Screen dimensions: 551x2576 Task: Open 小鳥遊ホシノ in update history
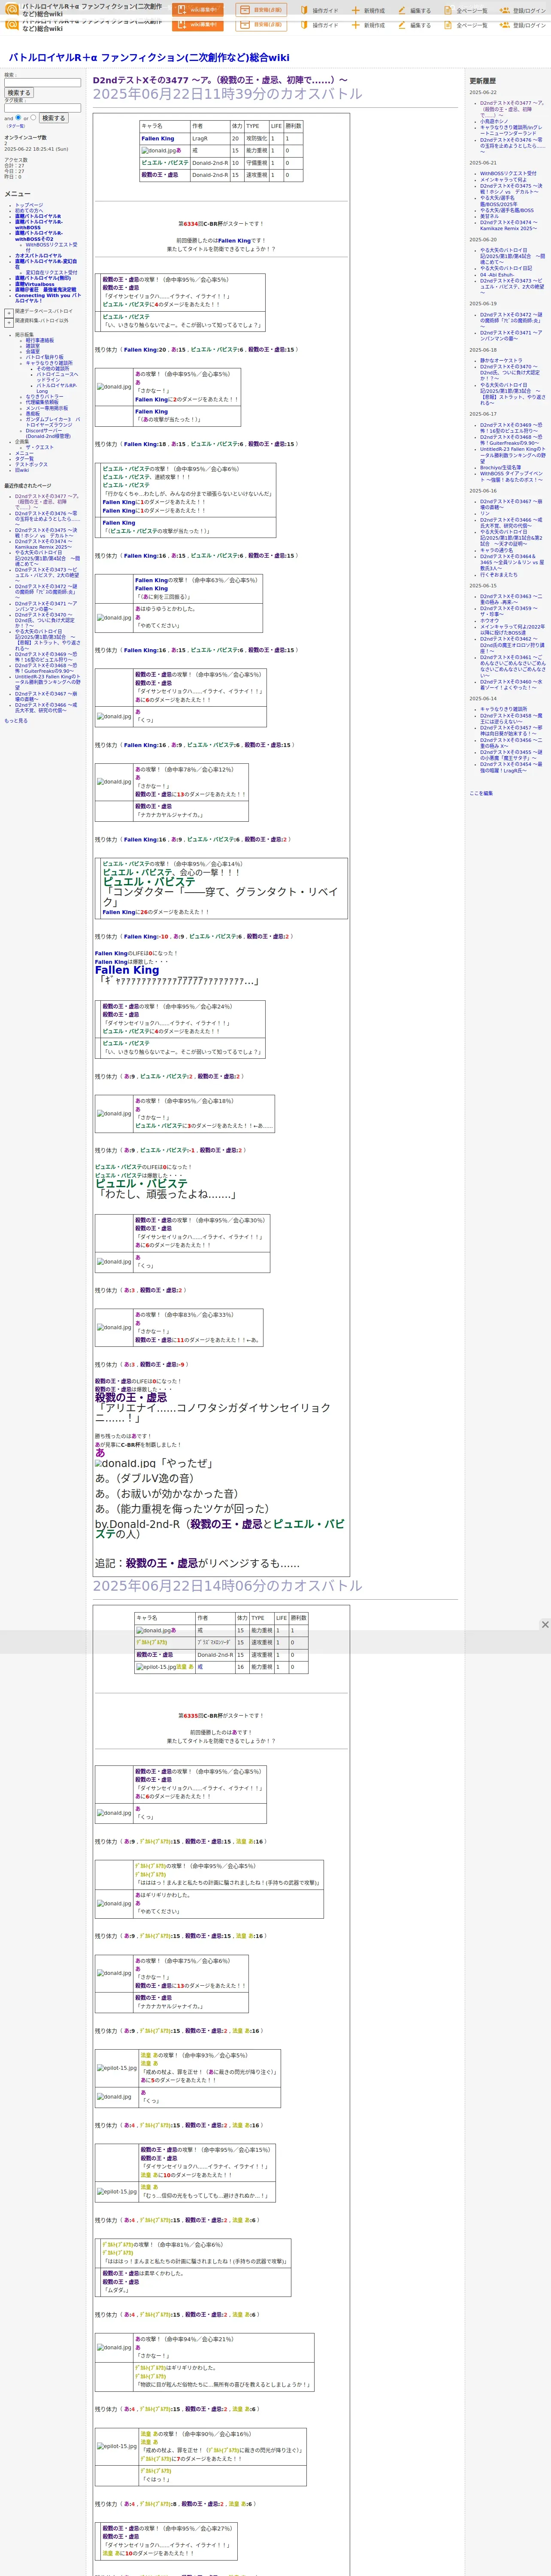pyautogui.click(x=494, y=121)
